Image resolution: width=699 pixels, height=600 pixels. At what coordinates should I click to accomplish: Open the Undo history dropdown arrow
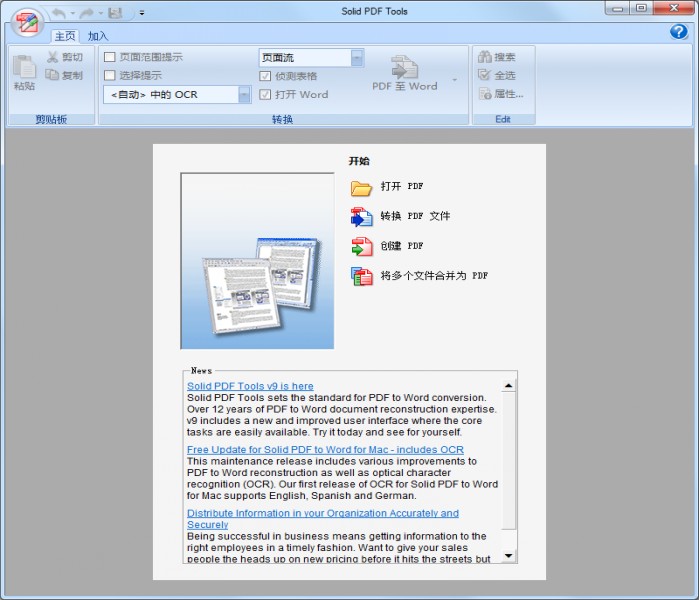click(x=73, y=13)
